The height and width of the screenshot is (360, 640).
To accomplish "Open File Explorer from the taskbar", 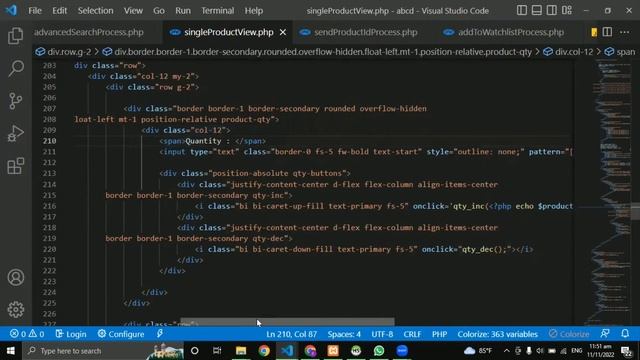I will [241, 351].
